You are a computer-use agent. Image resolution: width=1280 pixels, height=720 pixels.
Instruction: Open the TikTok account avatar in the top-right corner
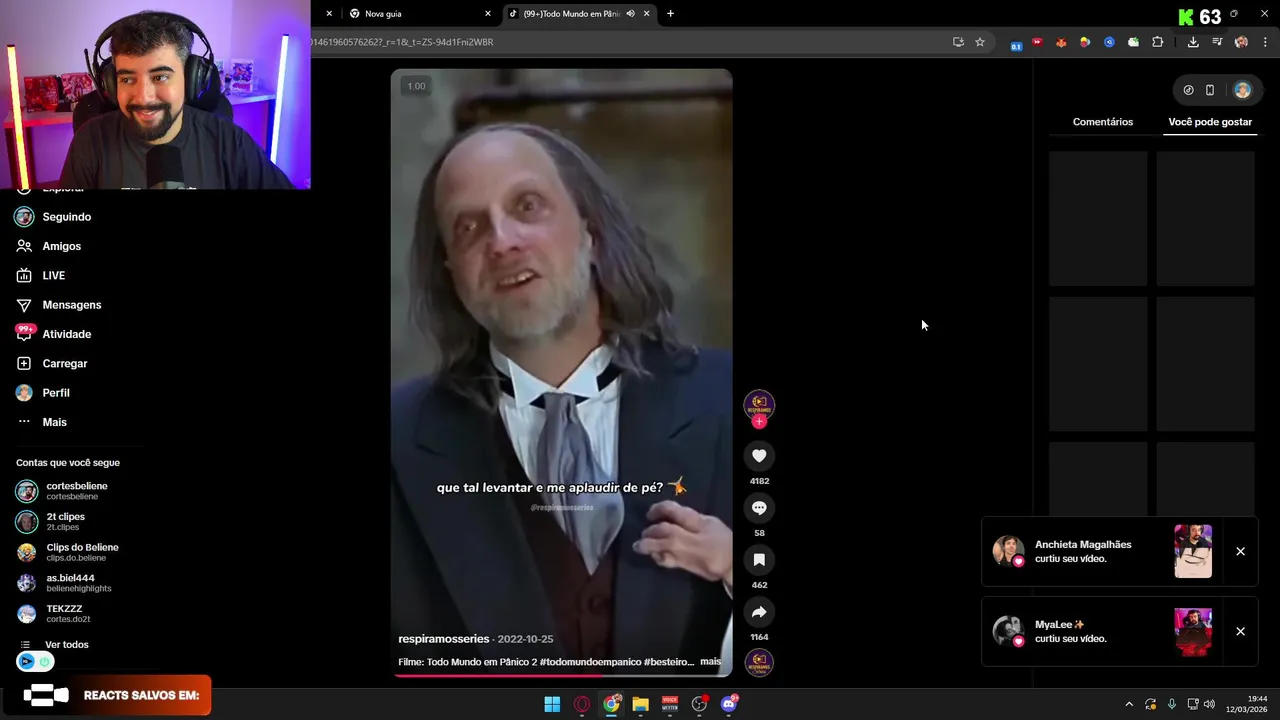1242,90
